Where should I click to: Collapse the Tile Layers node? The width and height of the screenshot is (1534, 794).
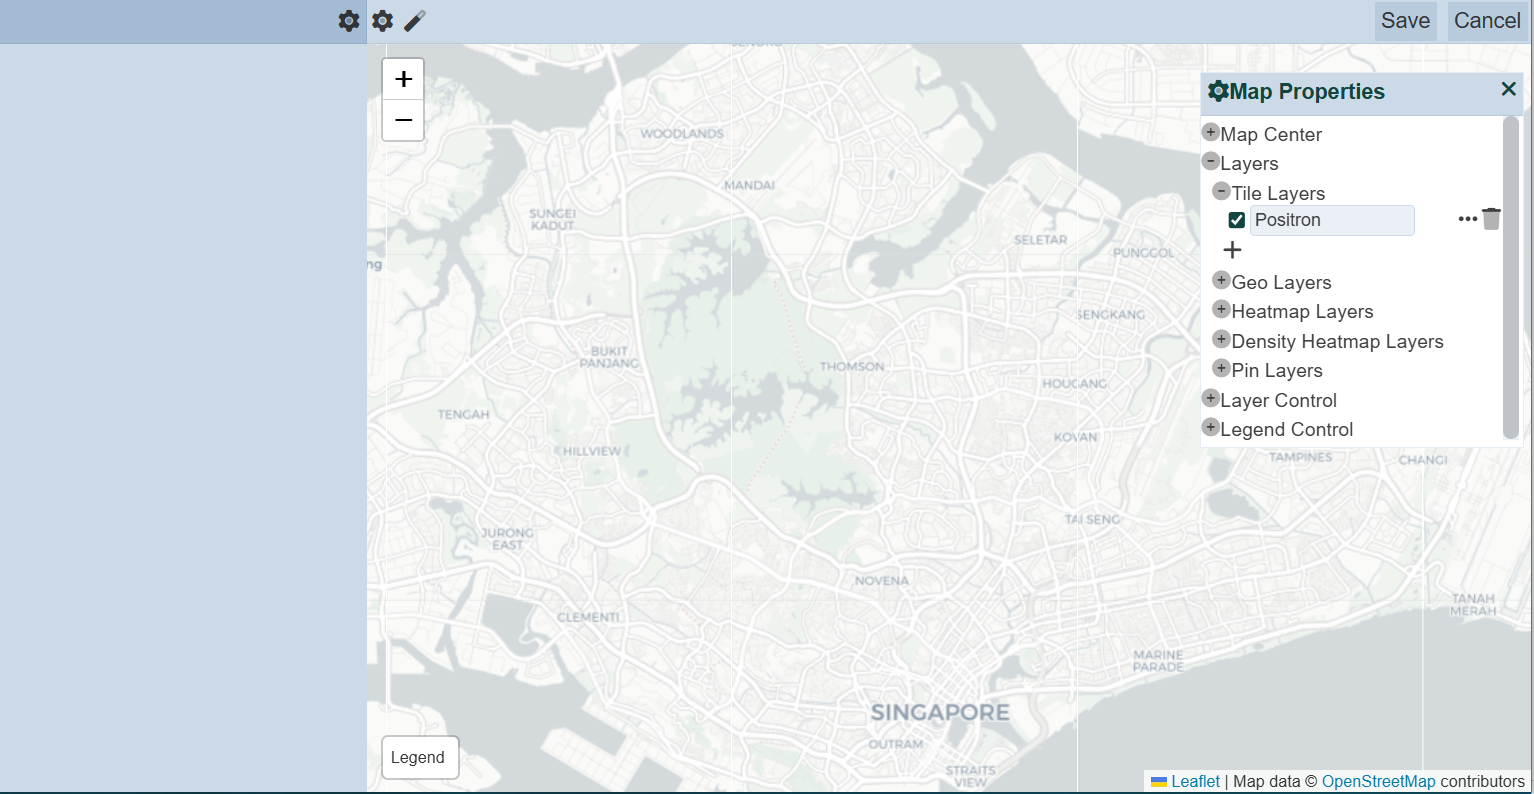pyautogui.click(x=1221, y=191)
